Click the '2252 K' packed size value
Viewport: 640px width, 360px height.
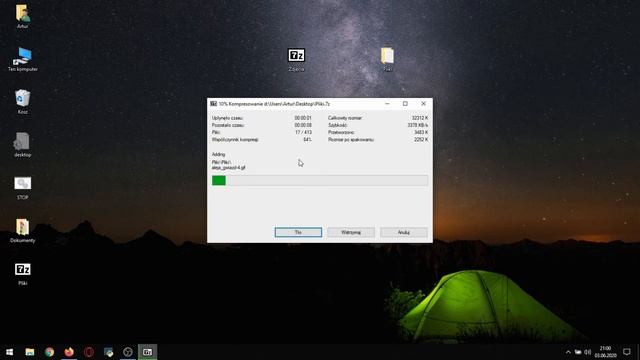point(421,140)
